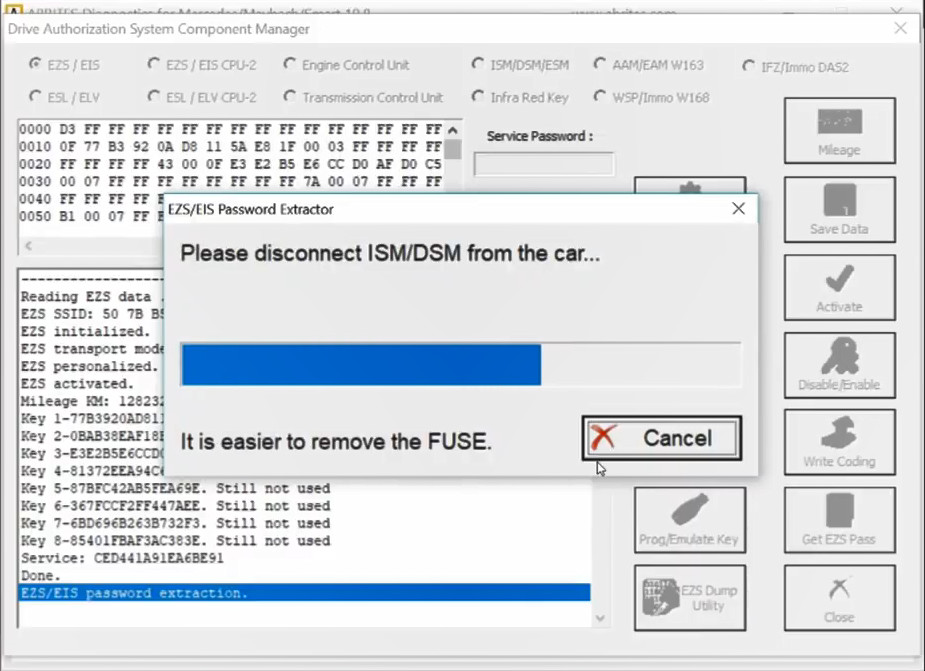Click the 'Key 7-6BD696B263B732F3' log line

click(x=175, y=523)
